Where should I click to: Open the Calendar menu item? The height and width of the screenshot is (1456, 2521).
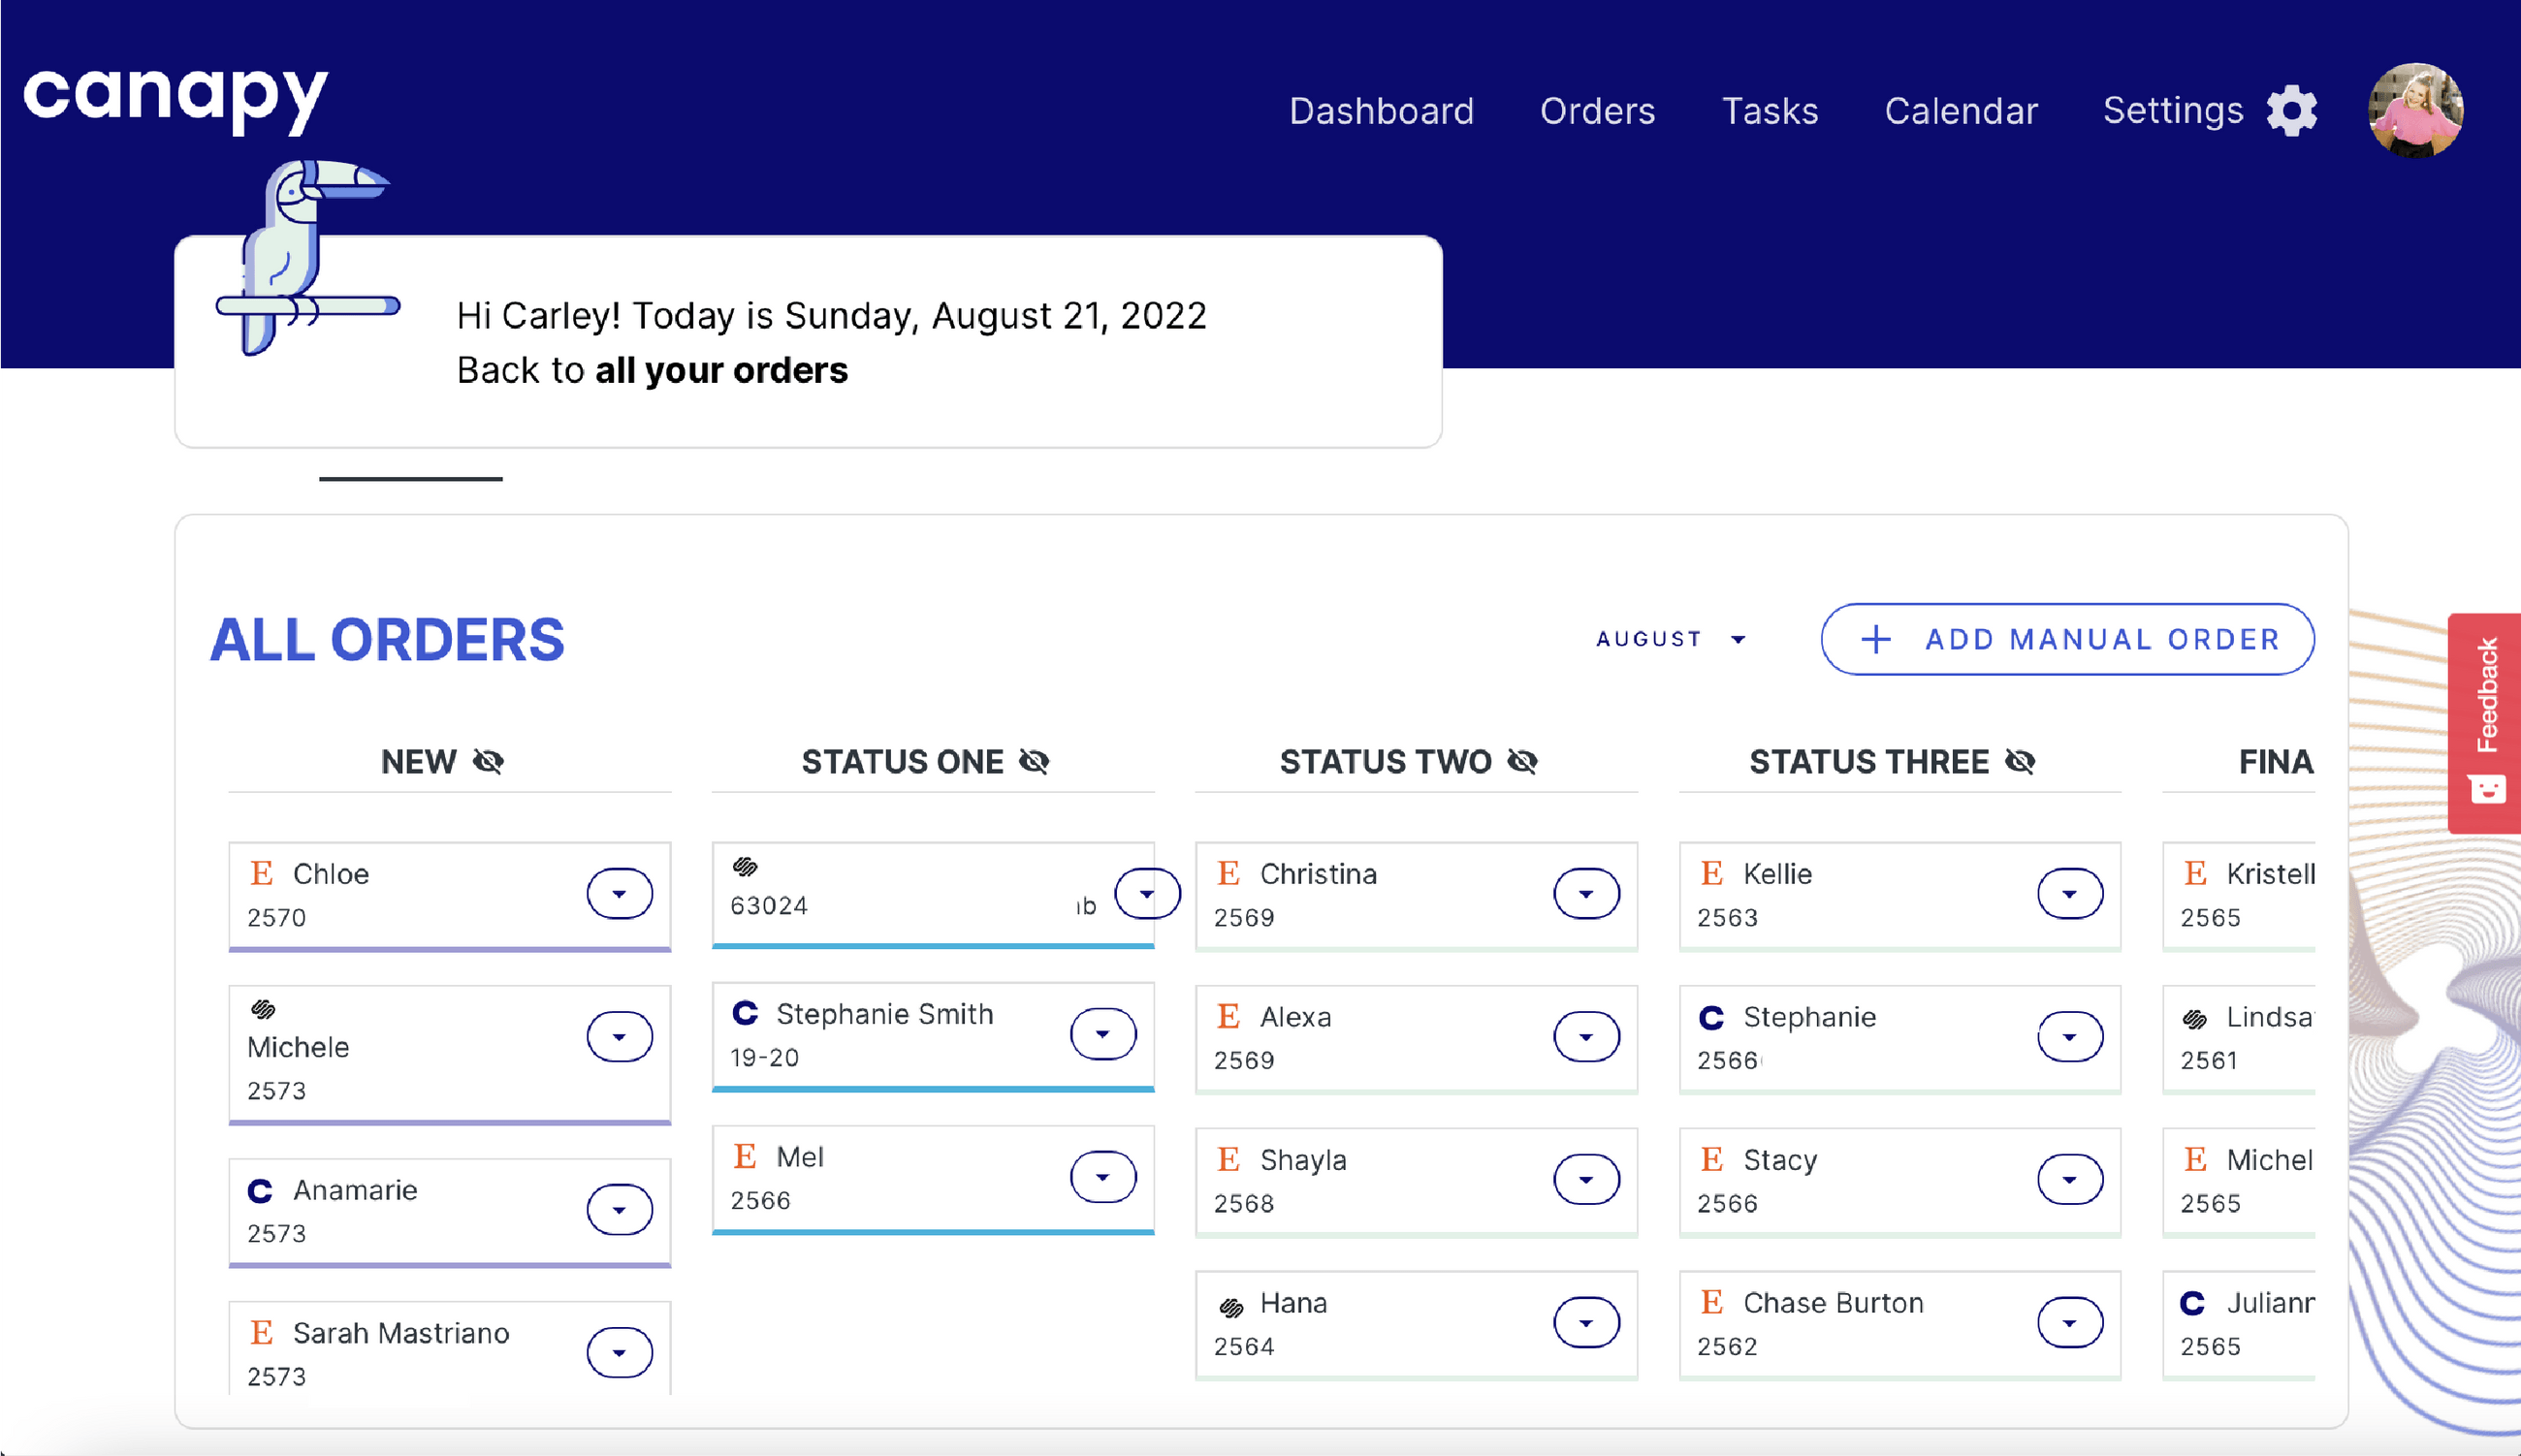tap(1960, 111)
